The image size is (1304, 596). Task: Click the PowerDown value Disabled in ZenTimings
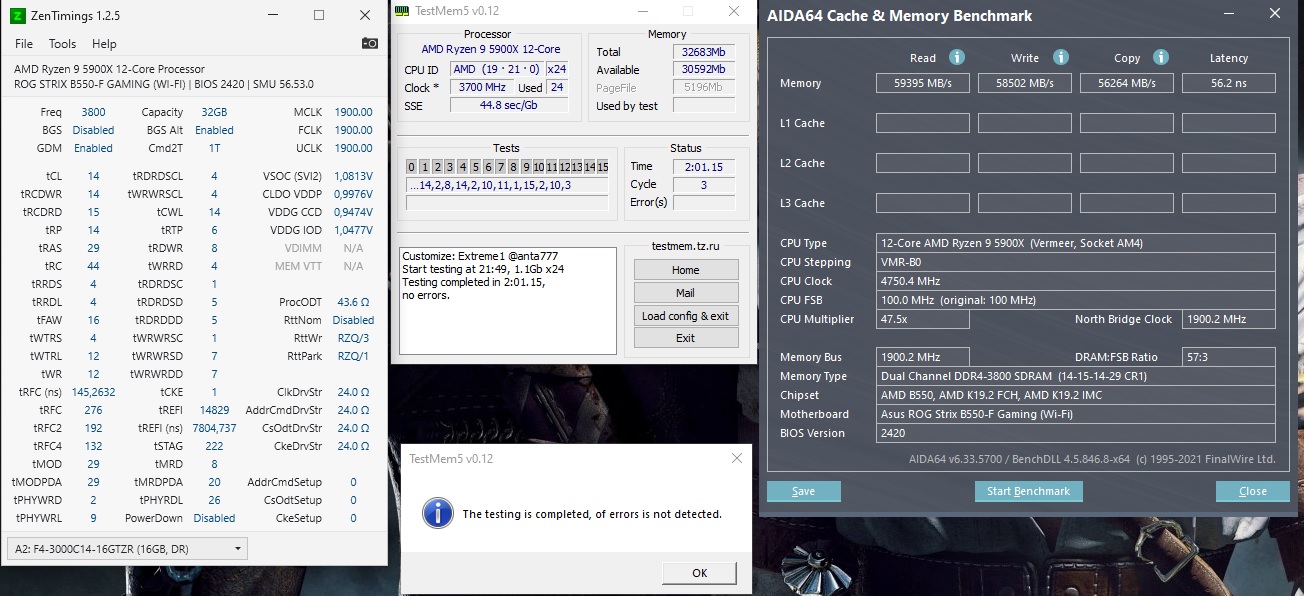pos(214,518)
